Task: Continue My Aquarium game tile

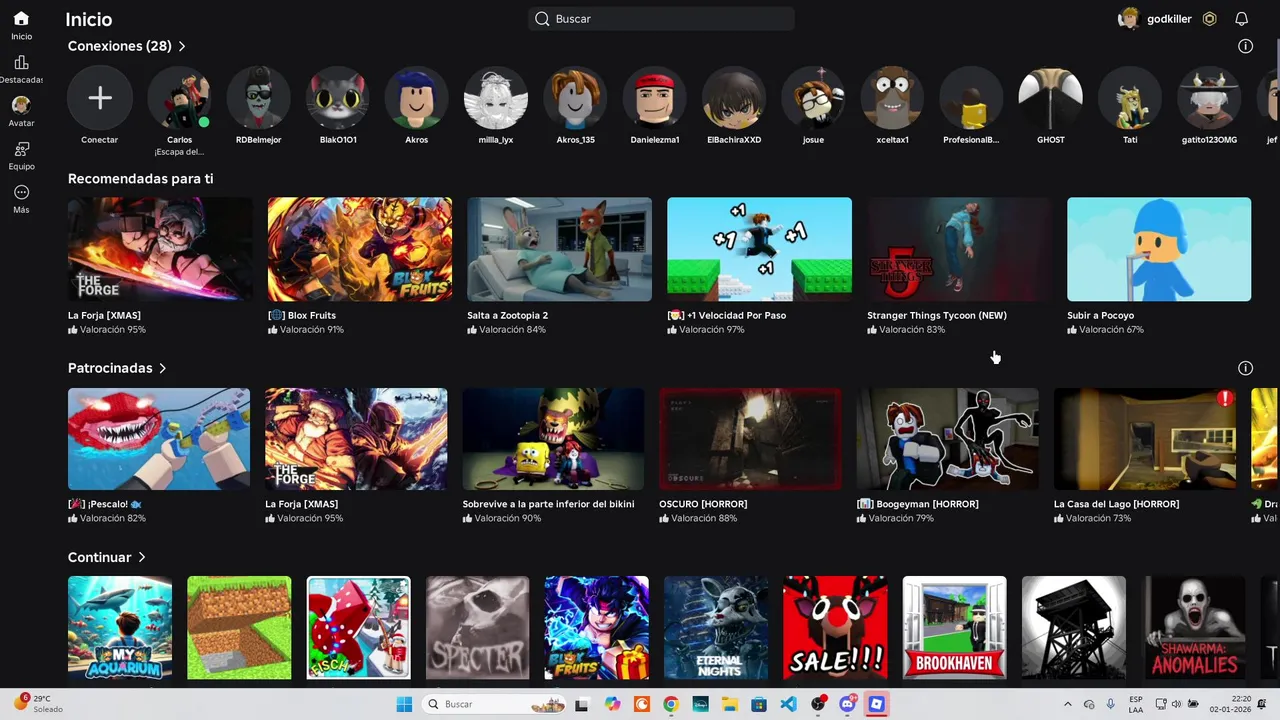Action: 120,628
